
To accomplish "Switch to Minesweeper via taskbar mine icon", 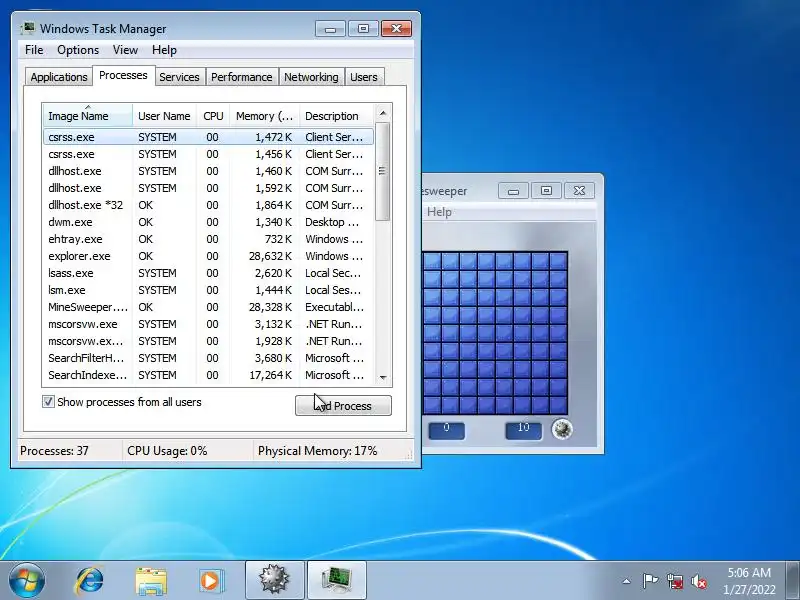I will pyautogui.click(x=274, y=580).
